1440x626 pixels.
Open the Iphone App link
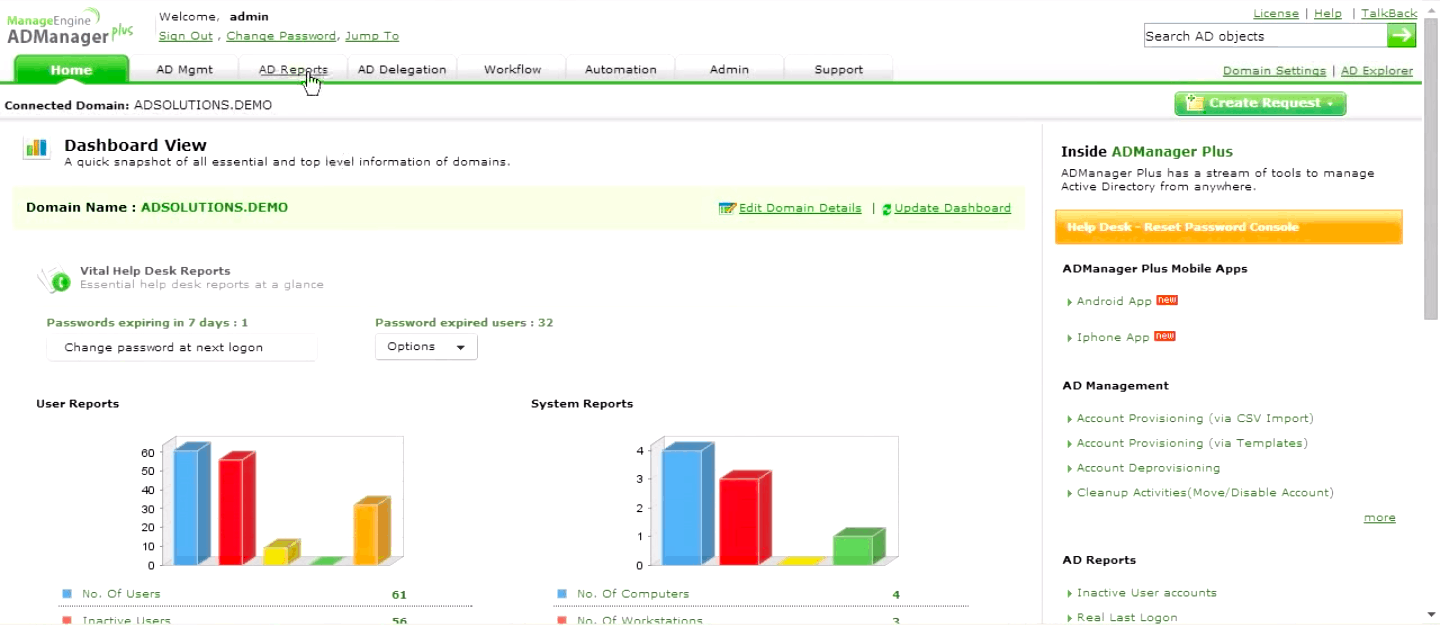click(1113, 338)
